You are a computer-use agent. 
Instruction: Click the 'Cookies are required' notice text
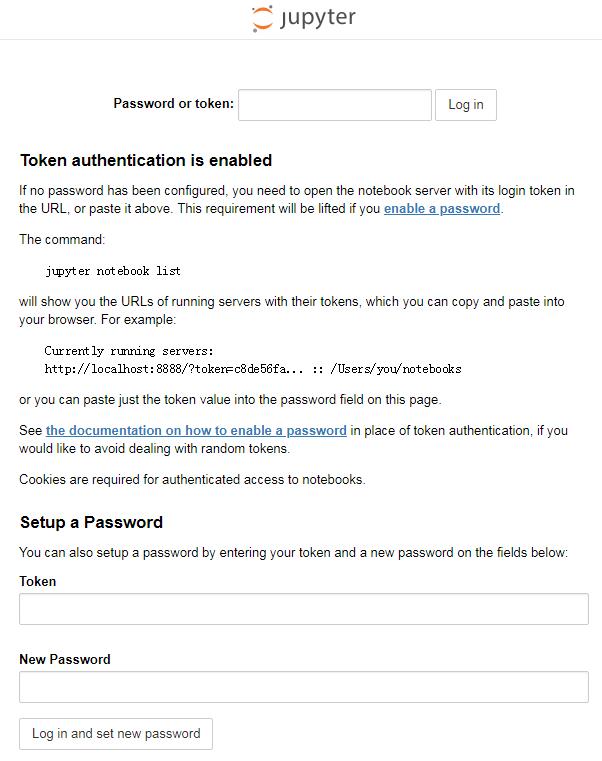[x=192, y=479]
